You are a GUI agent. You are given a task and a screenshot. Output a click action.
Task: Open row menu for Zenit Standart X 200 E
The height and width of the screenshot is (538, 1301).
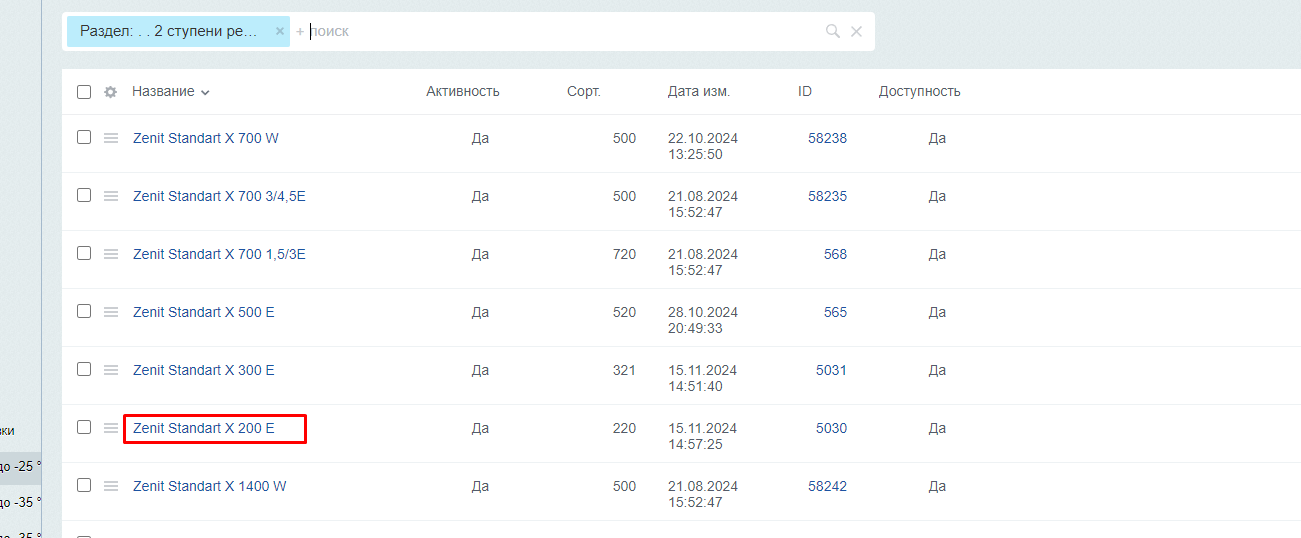pos(111,428)
